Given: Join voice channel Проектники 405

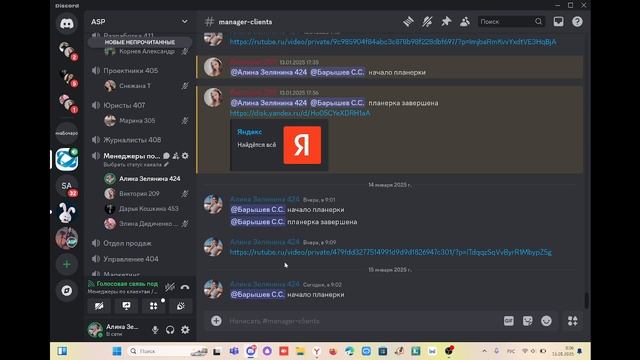Looking at the screenshot, I should (x=131, y=71).
